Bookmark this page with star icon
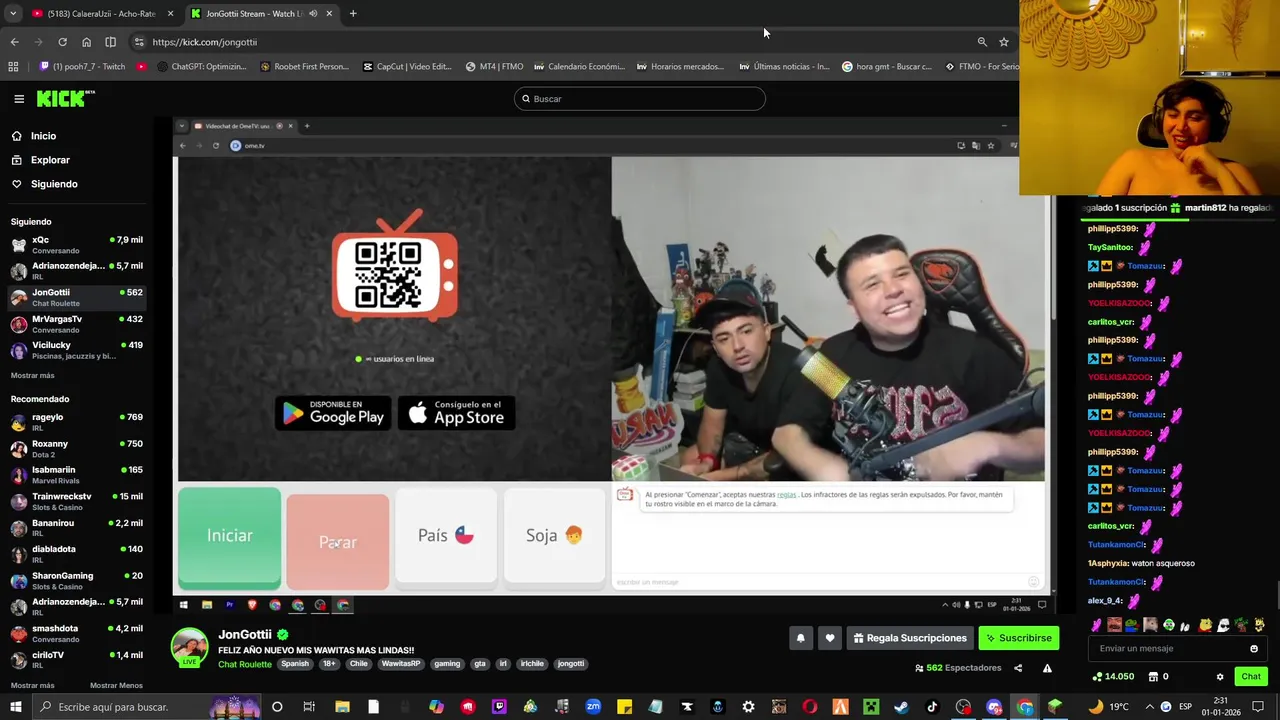The height and width of the screenshot is (720, 1280). tap(1004, 42)
